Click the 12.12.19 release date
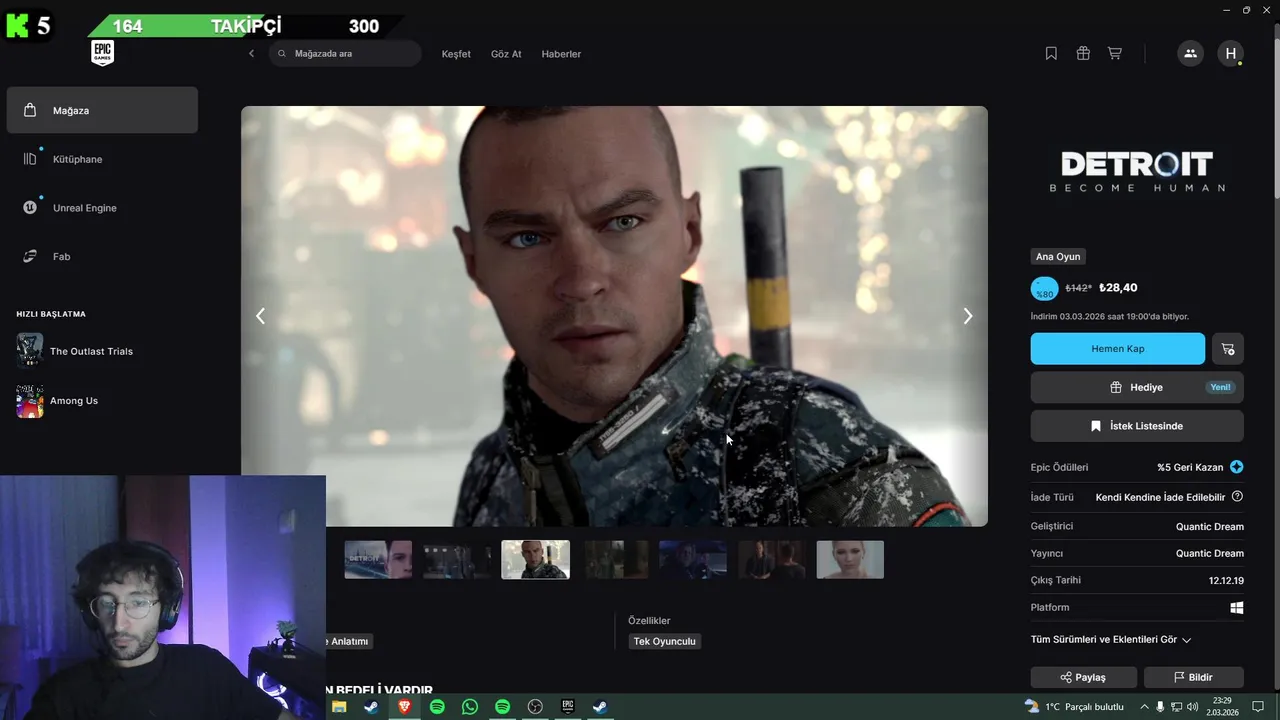Screen dimensions: 1280x720 tap(1226, 580)
